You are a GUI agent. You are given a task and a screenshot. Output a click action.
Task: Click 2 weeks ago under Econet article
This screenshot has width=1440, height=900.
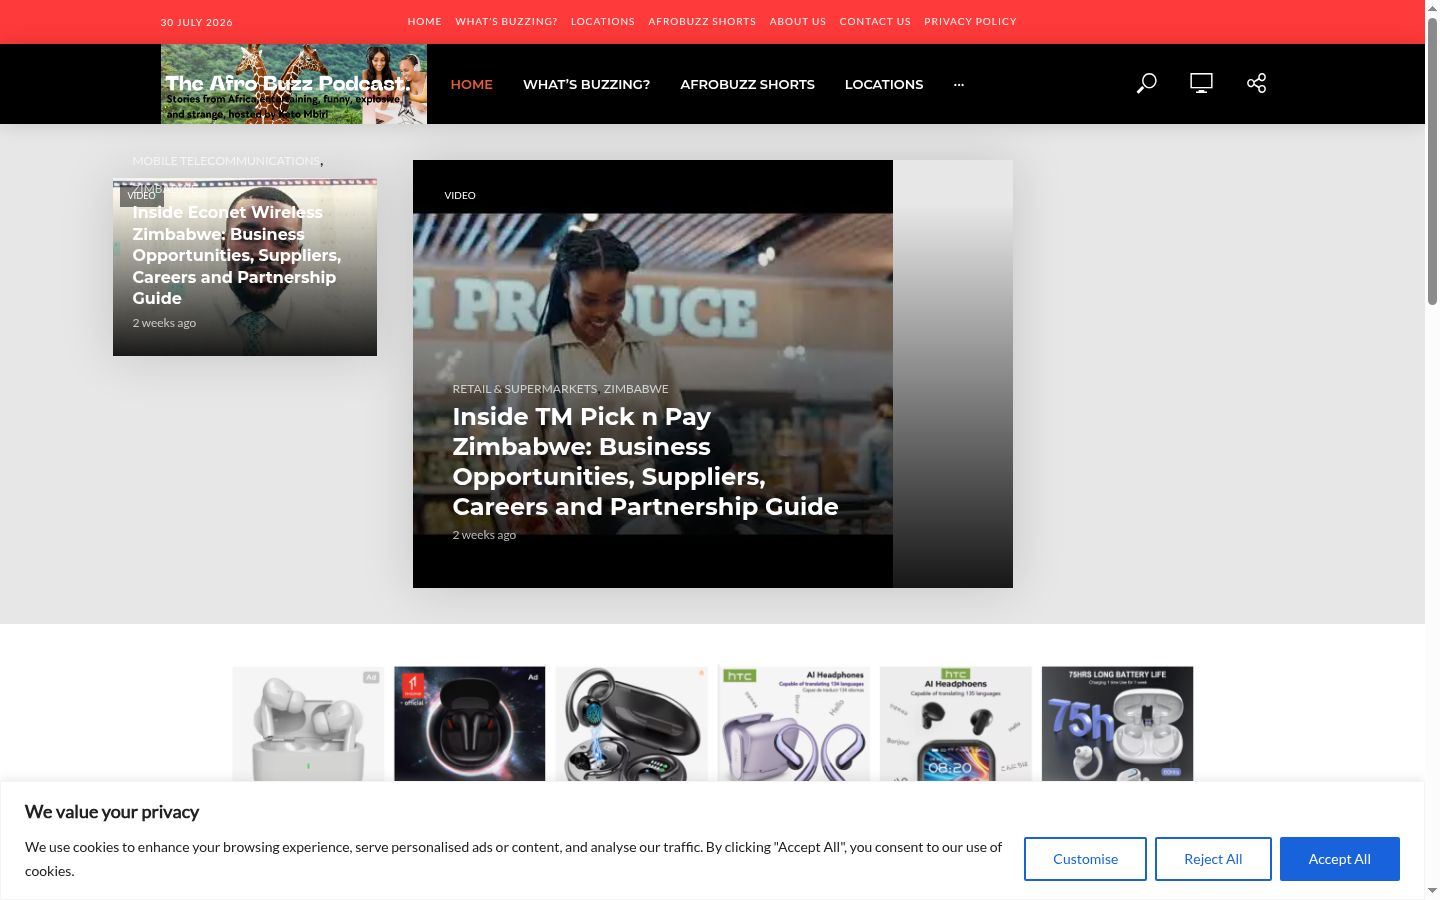click(164, 323)
